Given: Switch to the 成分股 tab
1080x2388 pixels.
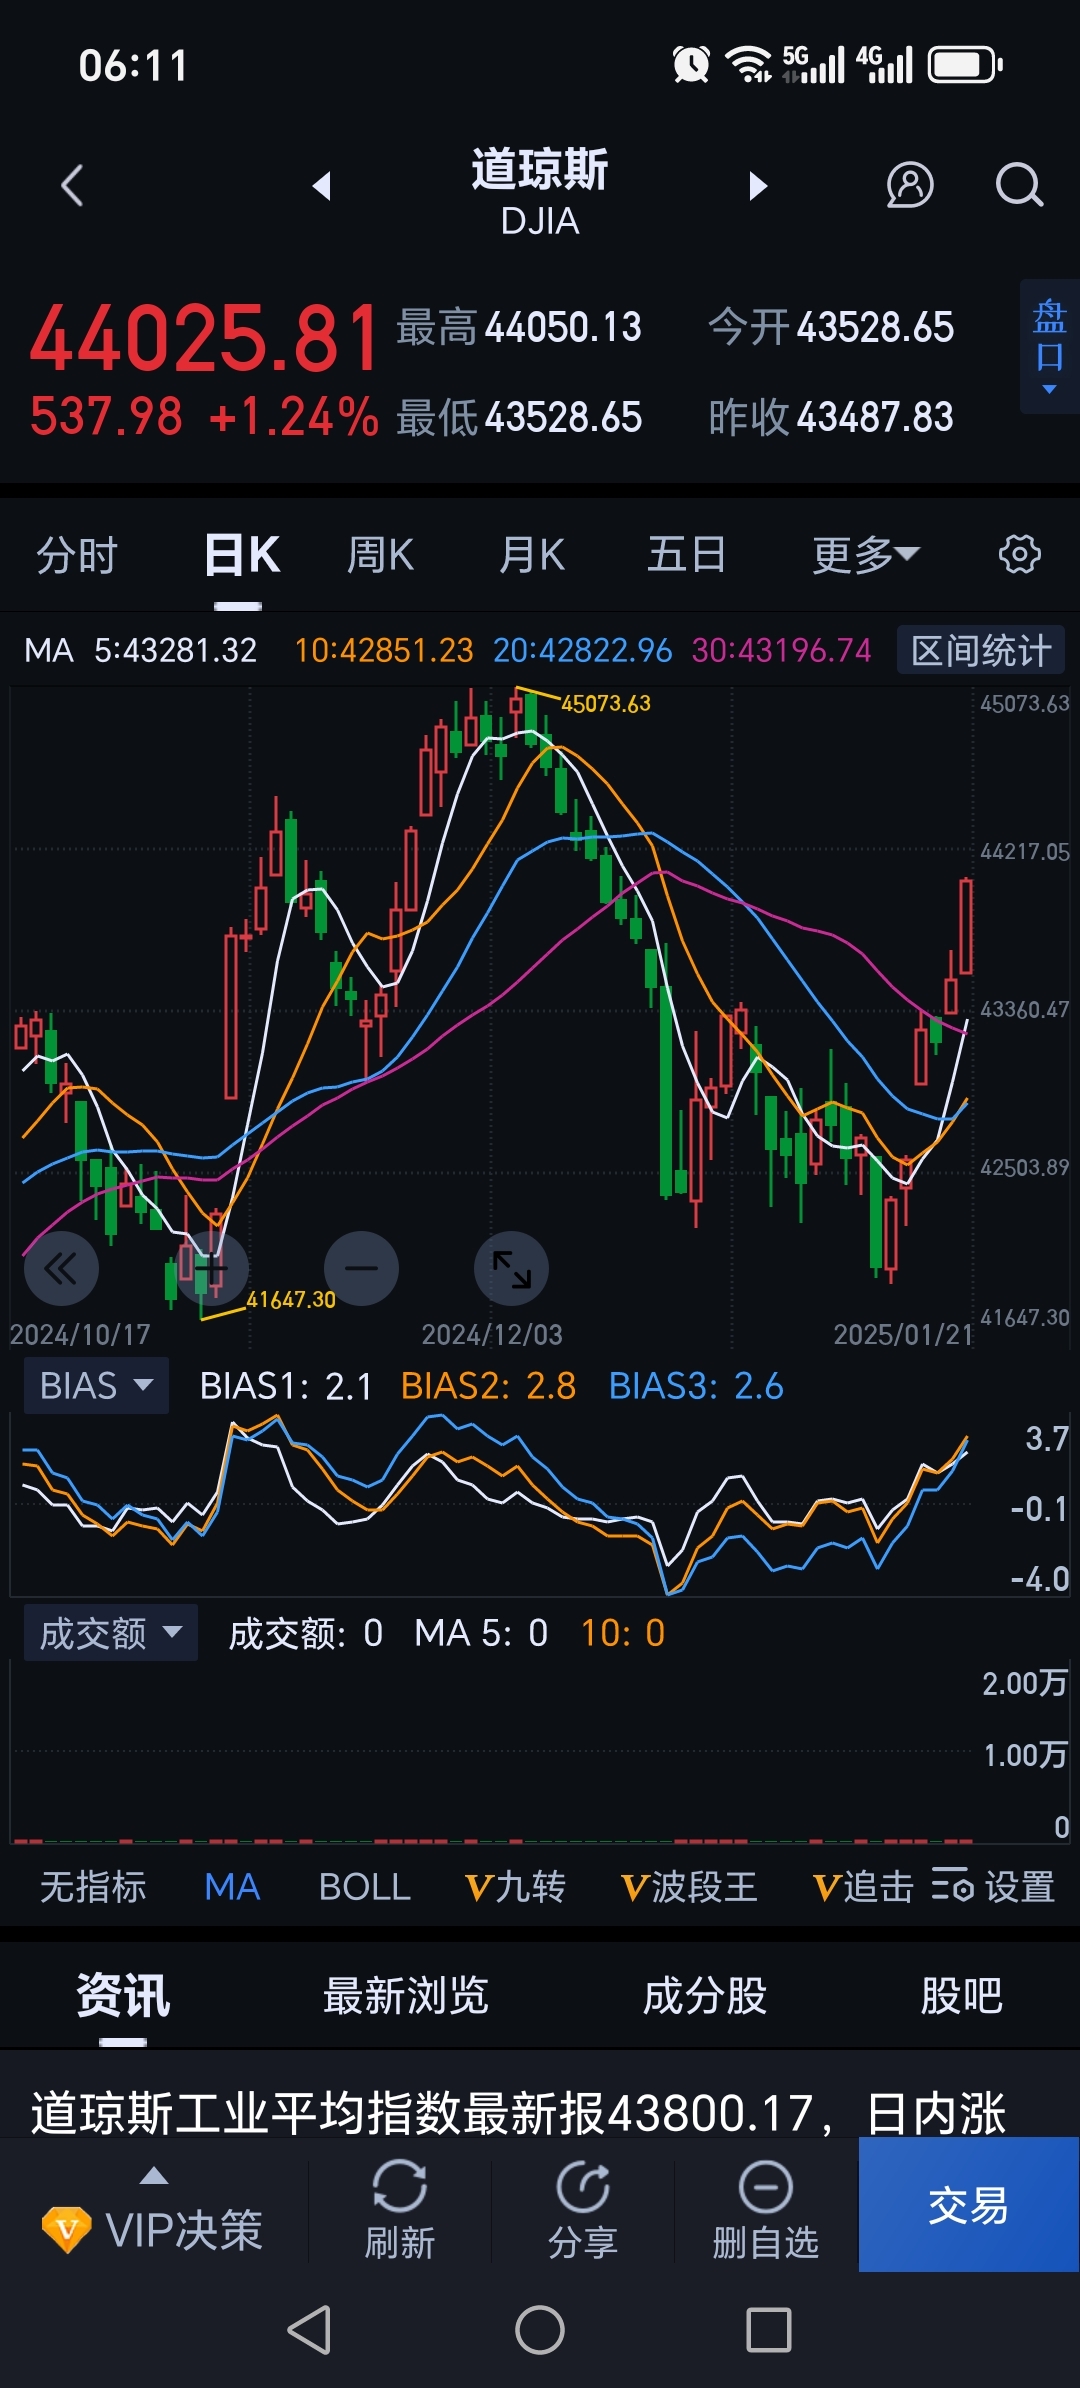Looking at the screenshot, I should click(x=704, y=1996).
